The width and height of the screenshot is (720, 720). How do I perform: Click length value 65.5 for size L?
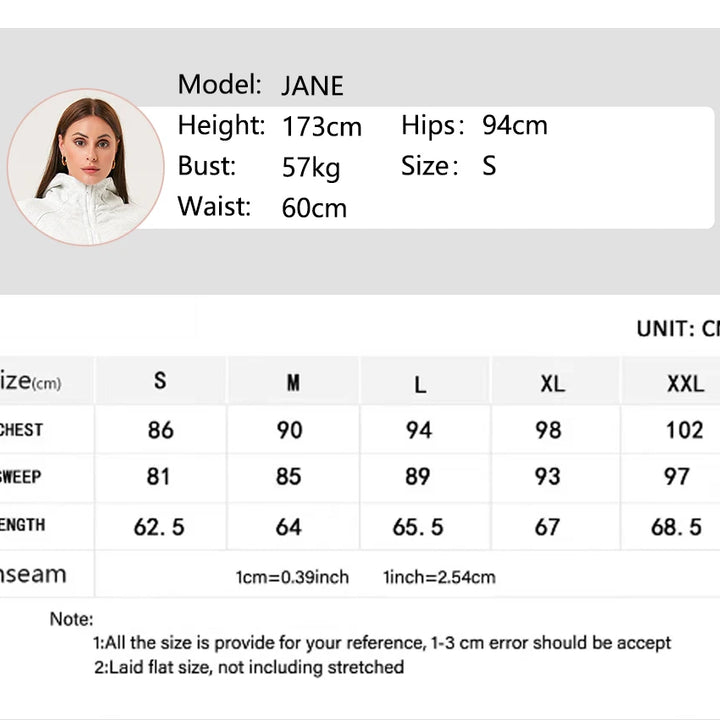417,526
